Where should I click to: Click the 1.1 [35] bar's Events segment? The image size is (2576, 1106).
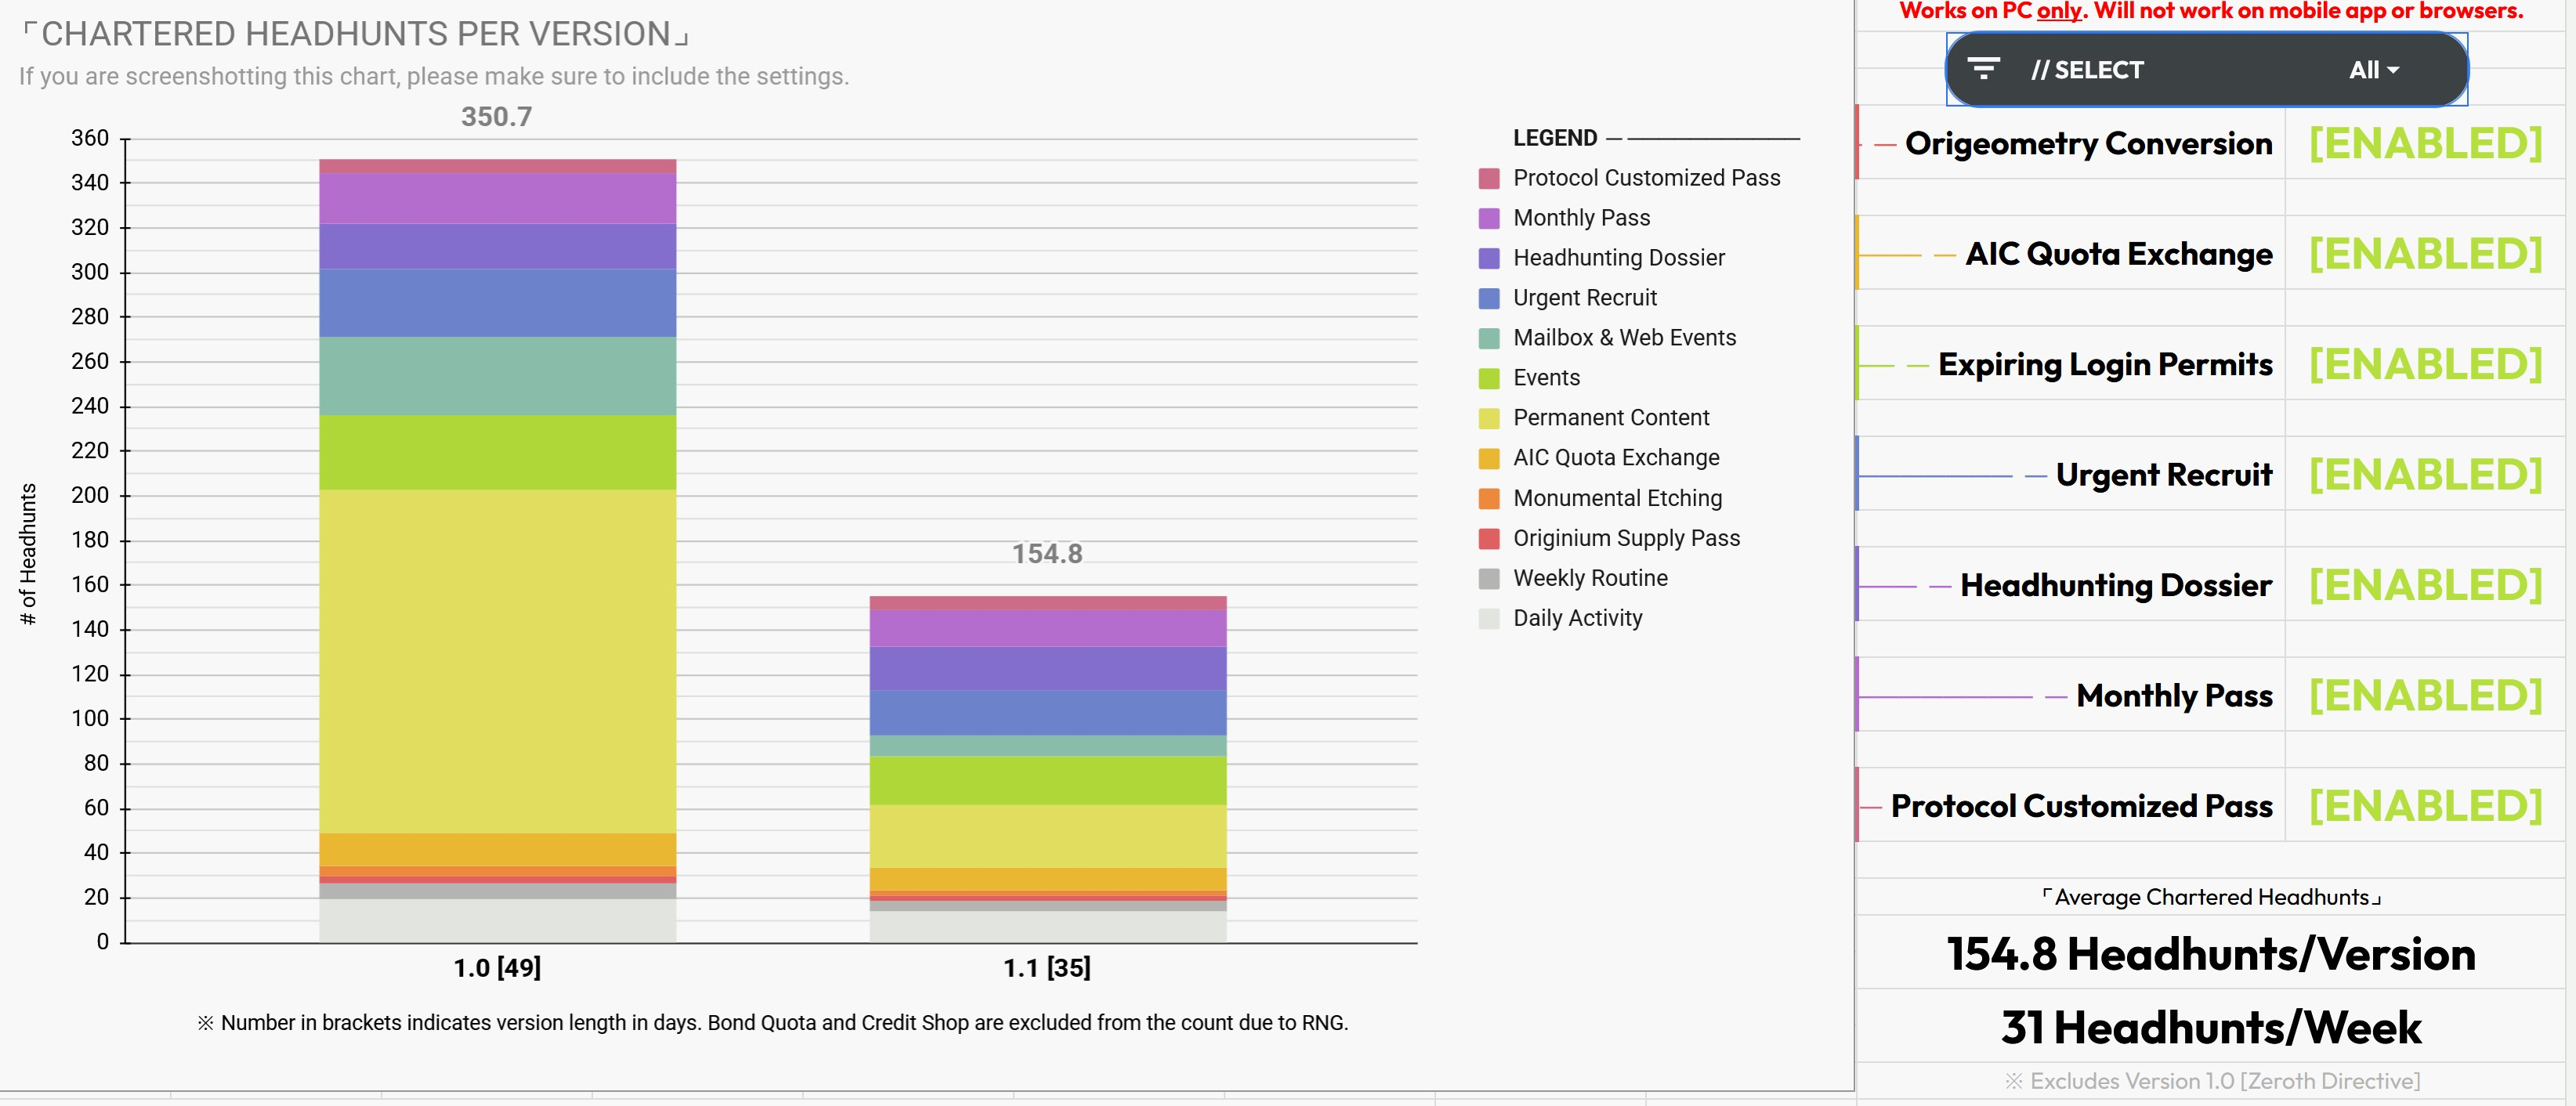(x=1047, y=780)
